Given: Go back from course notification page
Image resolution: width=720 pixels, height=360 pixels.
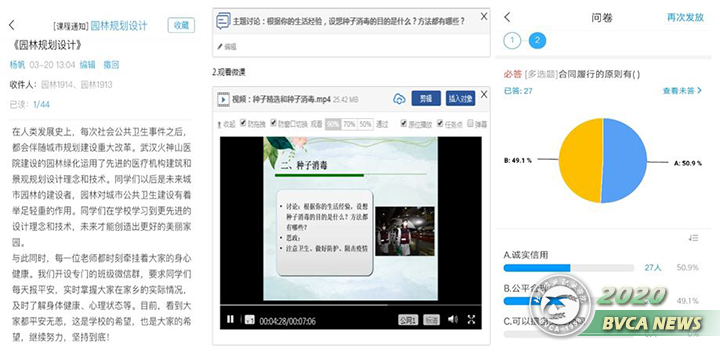Looking at the screenshot, I should 12,25.
